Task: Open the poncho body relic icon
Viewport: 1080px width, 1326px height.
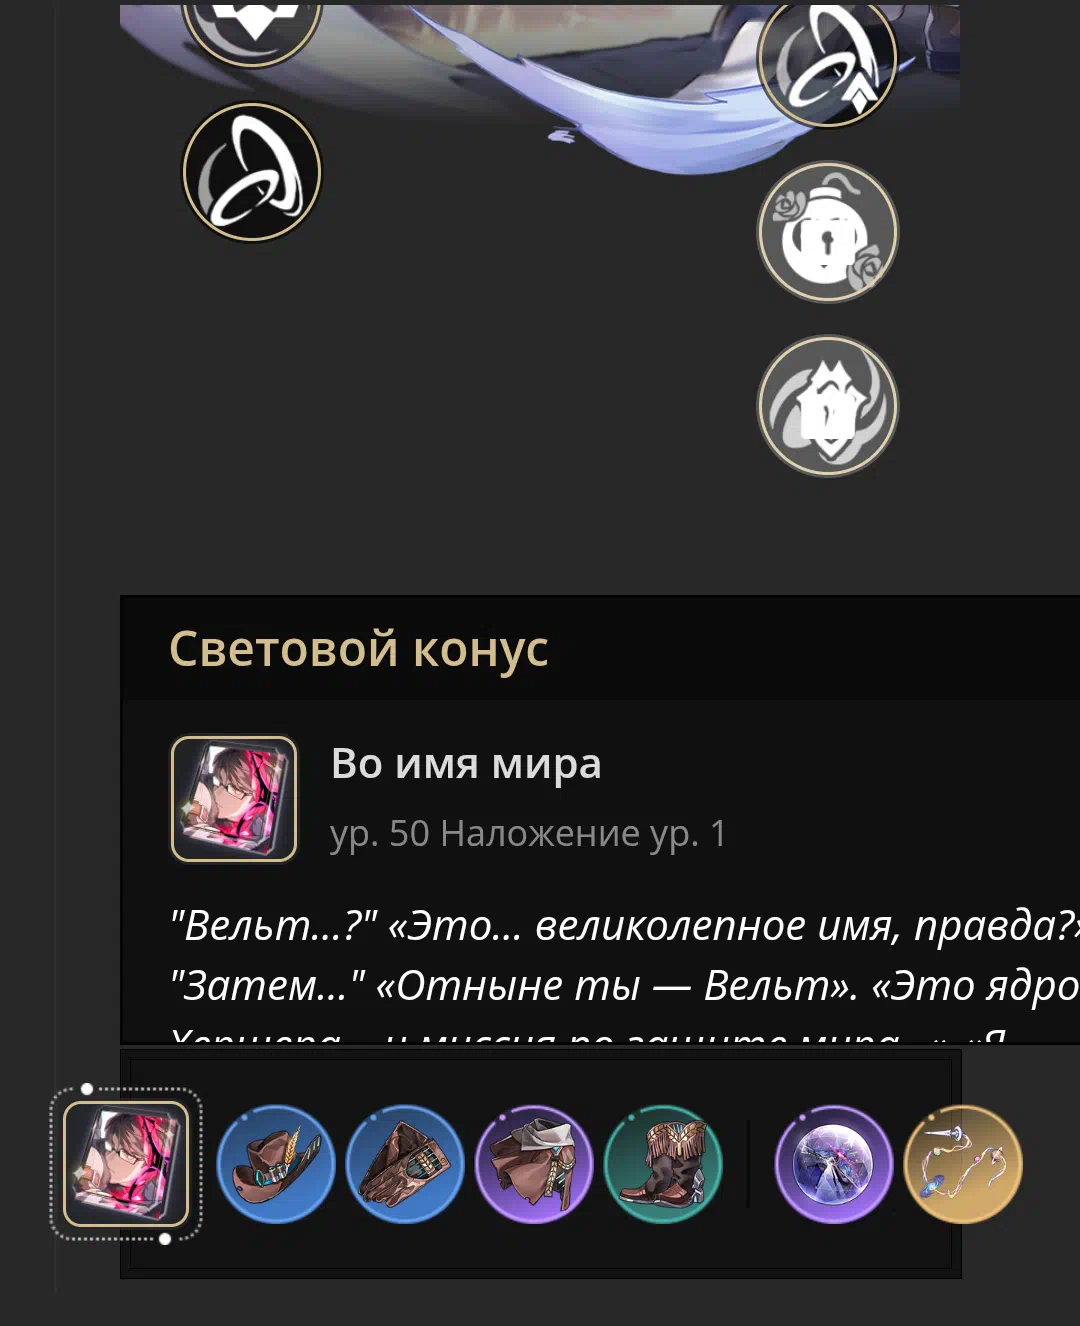Action: pyautogui.click(x=534, y=1164)
